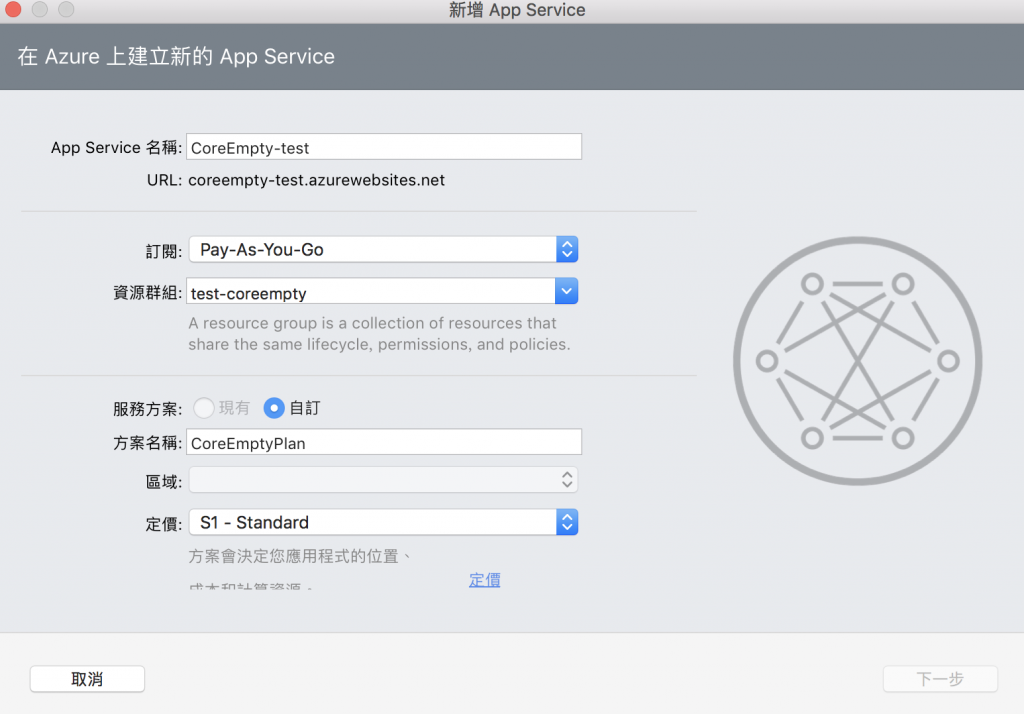Screen dimensions: 1024x714
Task: Click the test-coreempty resource group text field
Action: tap(371, 291)
